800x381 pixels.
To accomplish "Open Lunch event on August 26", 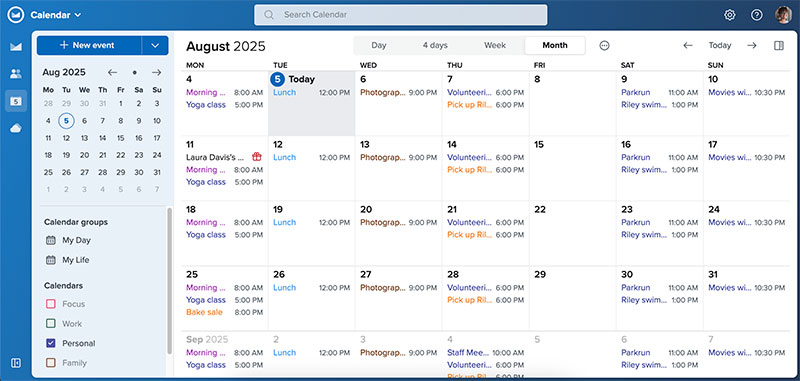I will (312, 288).
